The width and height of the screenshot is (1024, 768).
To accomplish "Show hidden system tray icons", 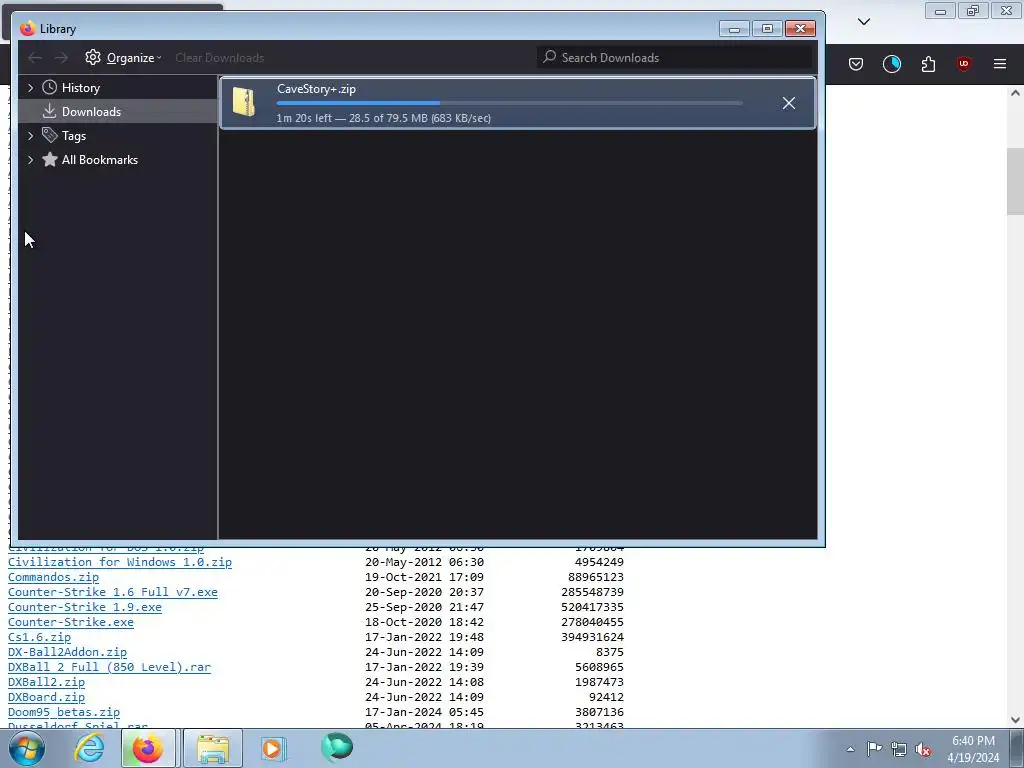I will tap(850, 749).
